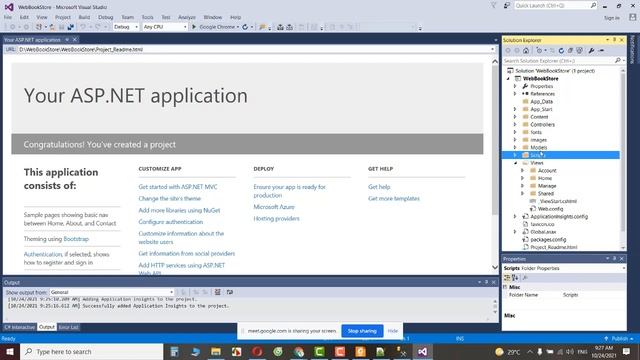Click the New Project toolbar icon
This screenshot has height=360, width=640.
click(39, 27)
